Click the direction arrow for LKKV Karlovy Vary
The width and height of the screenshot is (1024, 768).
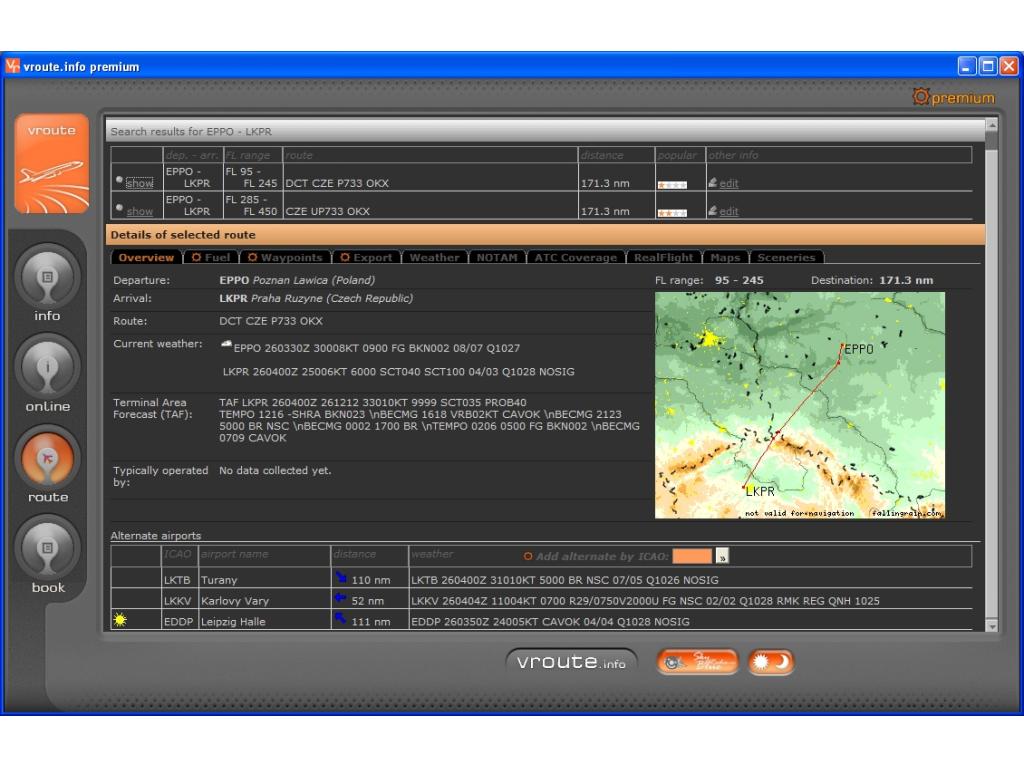[x=341, y=598]
